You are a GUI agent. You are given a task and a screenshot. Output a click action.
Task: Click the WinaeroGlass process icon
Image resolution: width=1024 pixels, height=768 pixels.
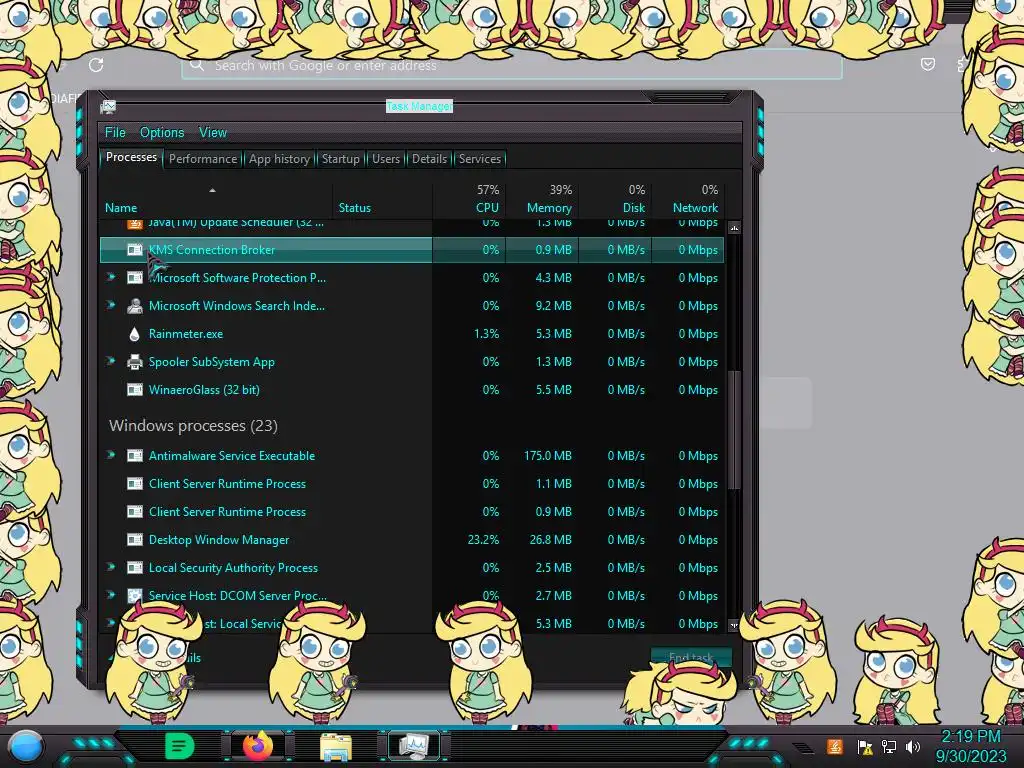point(135,390)
